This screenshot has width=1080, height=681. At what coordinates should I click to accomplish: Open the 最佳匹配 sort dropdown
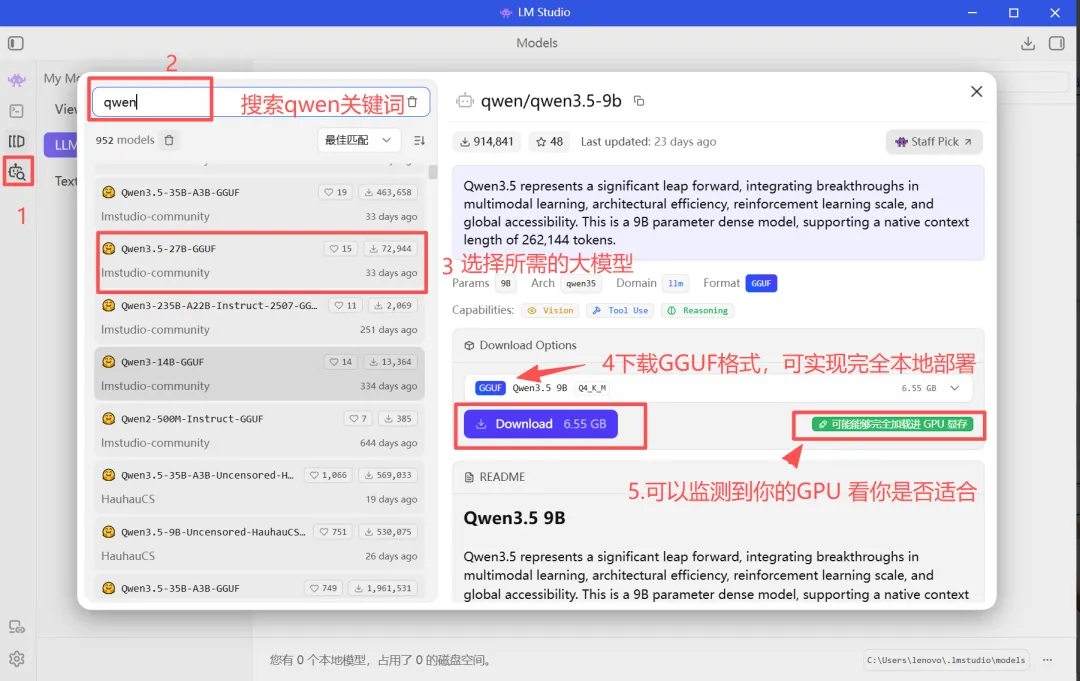coord(357,140)
